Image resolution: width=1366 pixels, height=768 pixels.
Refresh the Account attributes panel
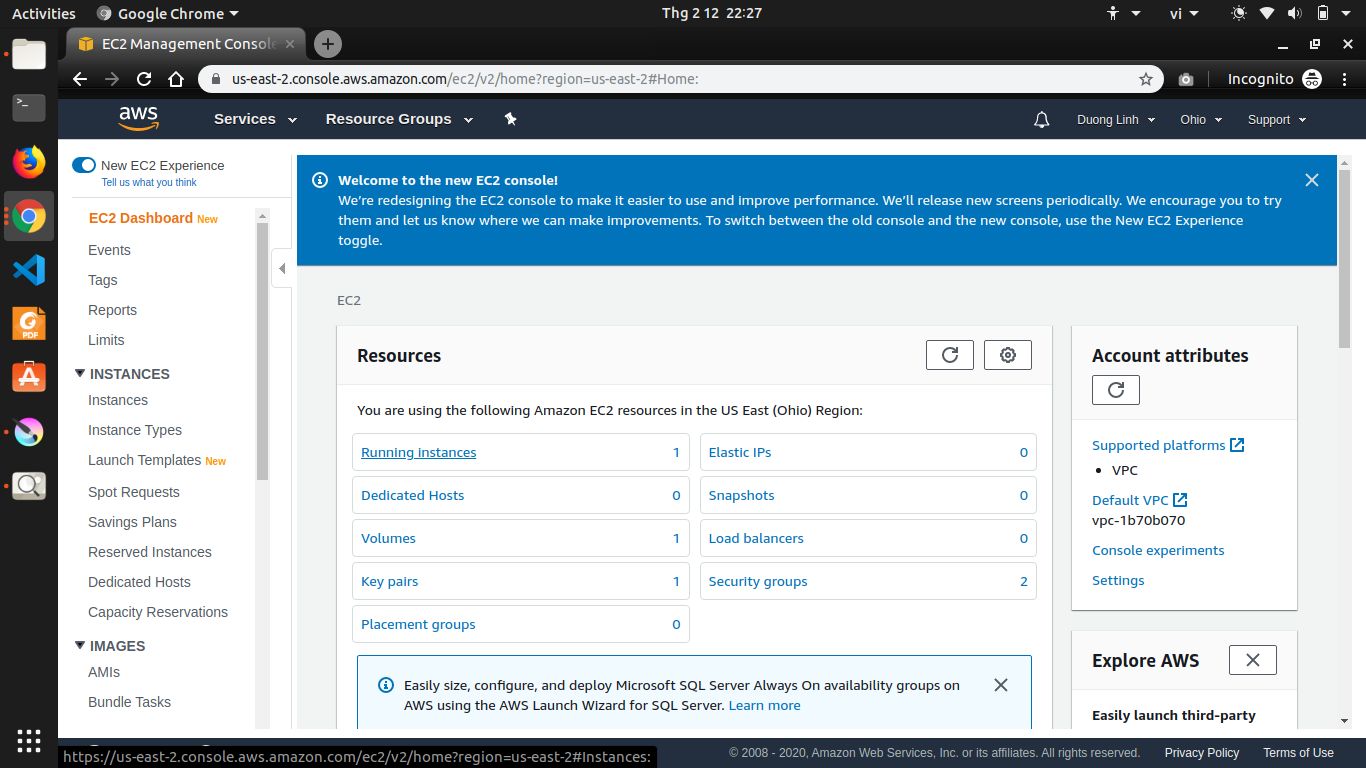click(x=1116, y=390)
